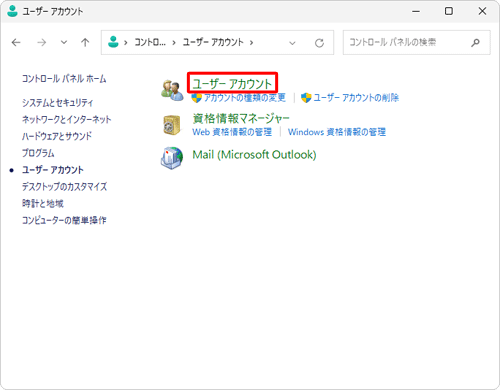500x390 pixels.
Task: Click shield icon beside ユーザー アカウントの削除
Action: [306, 98]
